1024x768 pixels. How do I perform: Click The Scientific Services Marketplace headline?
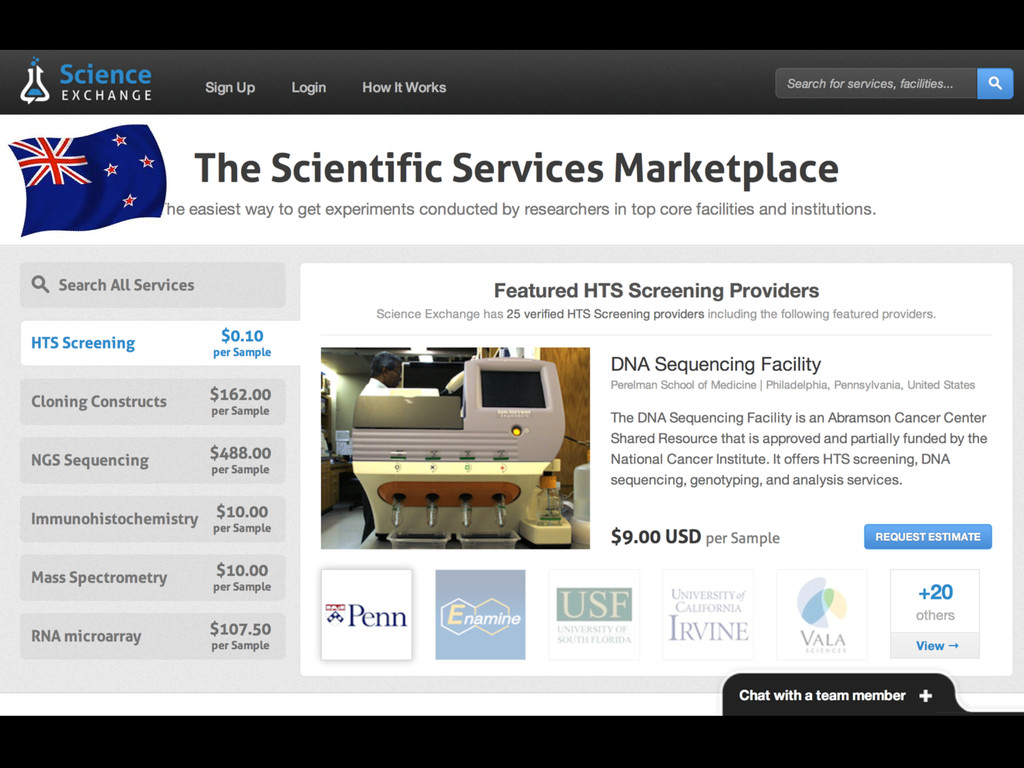[516, 168]
